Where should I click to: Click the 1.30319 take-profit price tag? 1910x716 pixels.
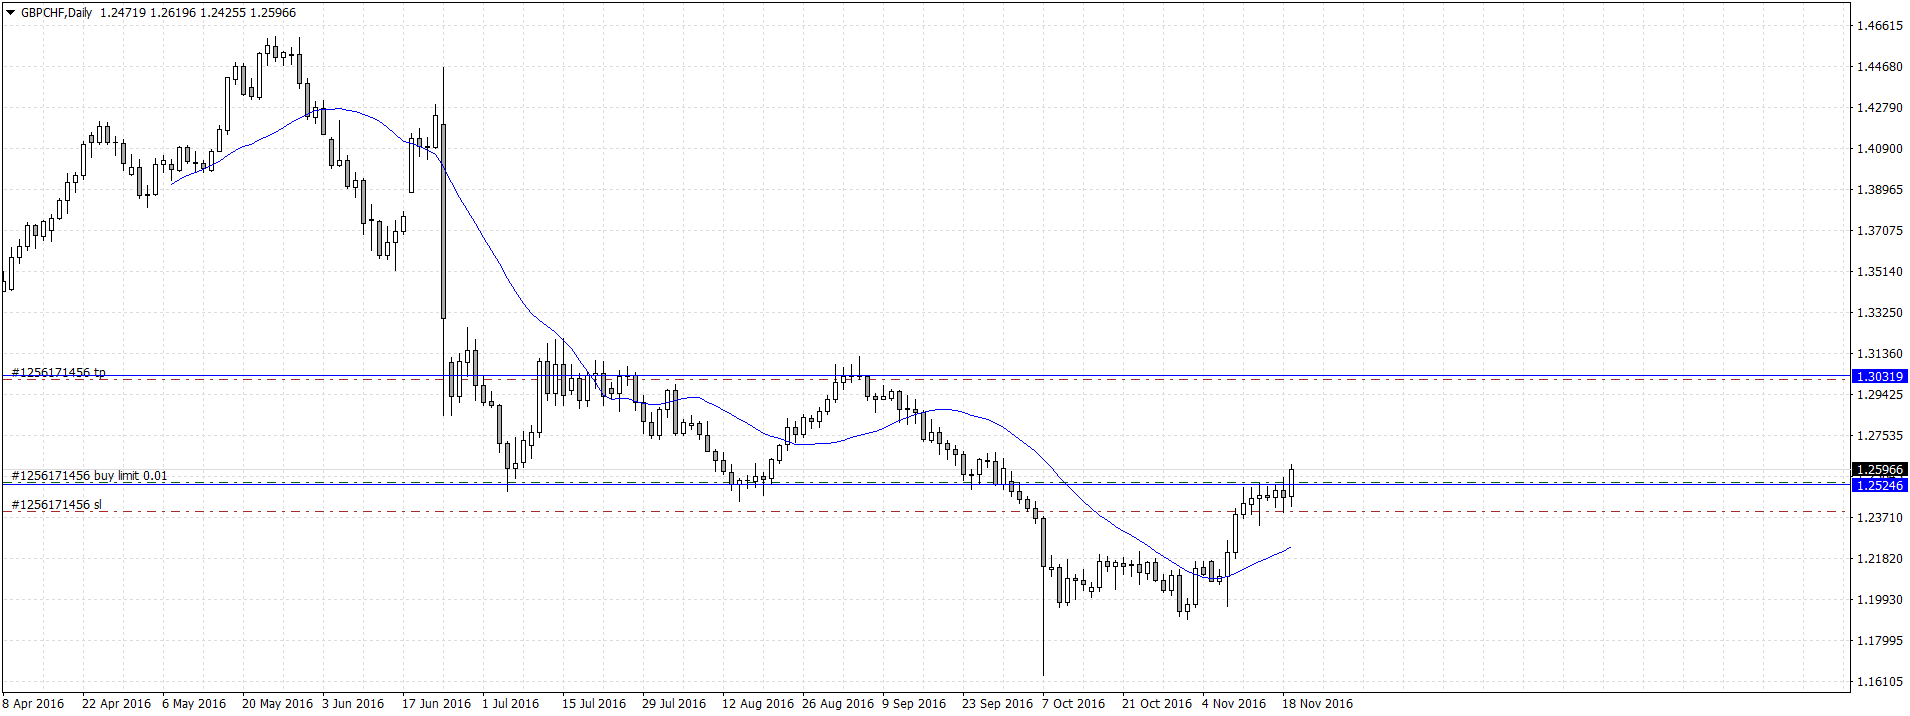point(1880,376)
